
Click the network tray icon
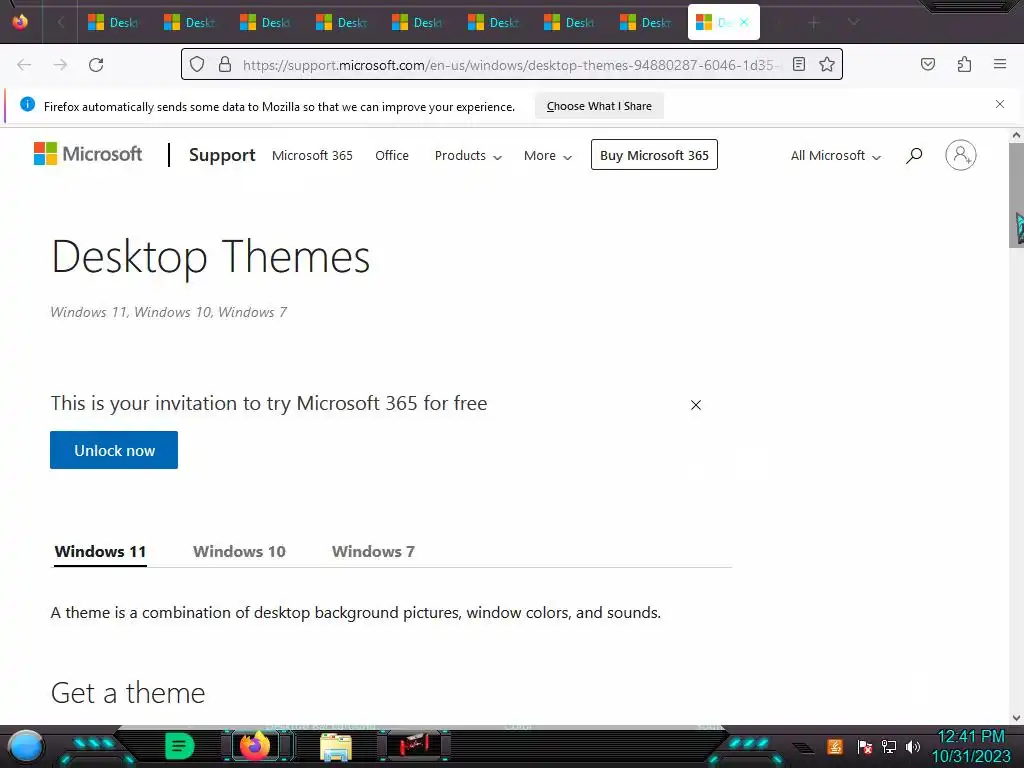pos(889,746)
